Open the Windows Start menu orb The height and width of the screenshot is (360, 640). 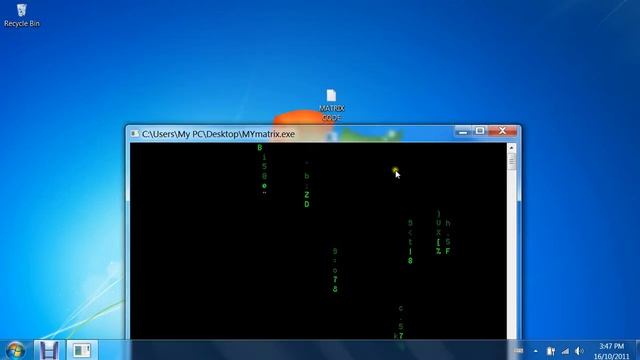pos(16,350)
